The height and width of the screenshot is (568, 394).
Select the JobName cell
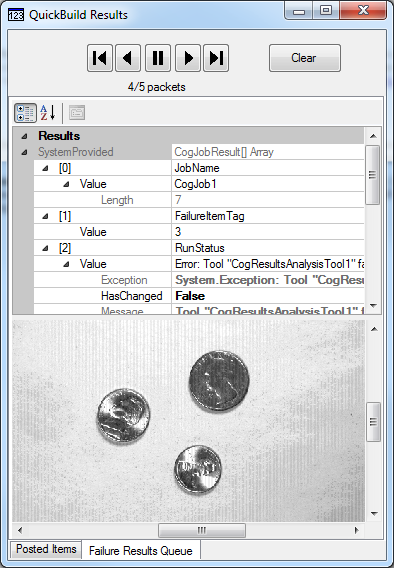click(x=268, y=168)
